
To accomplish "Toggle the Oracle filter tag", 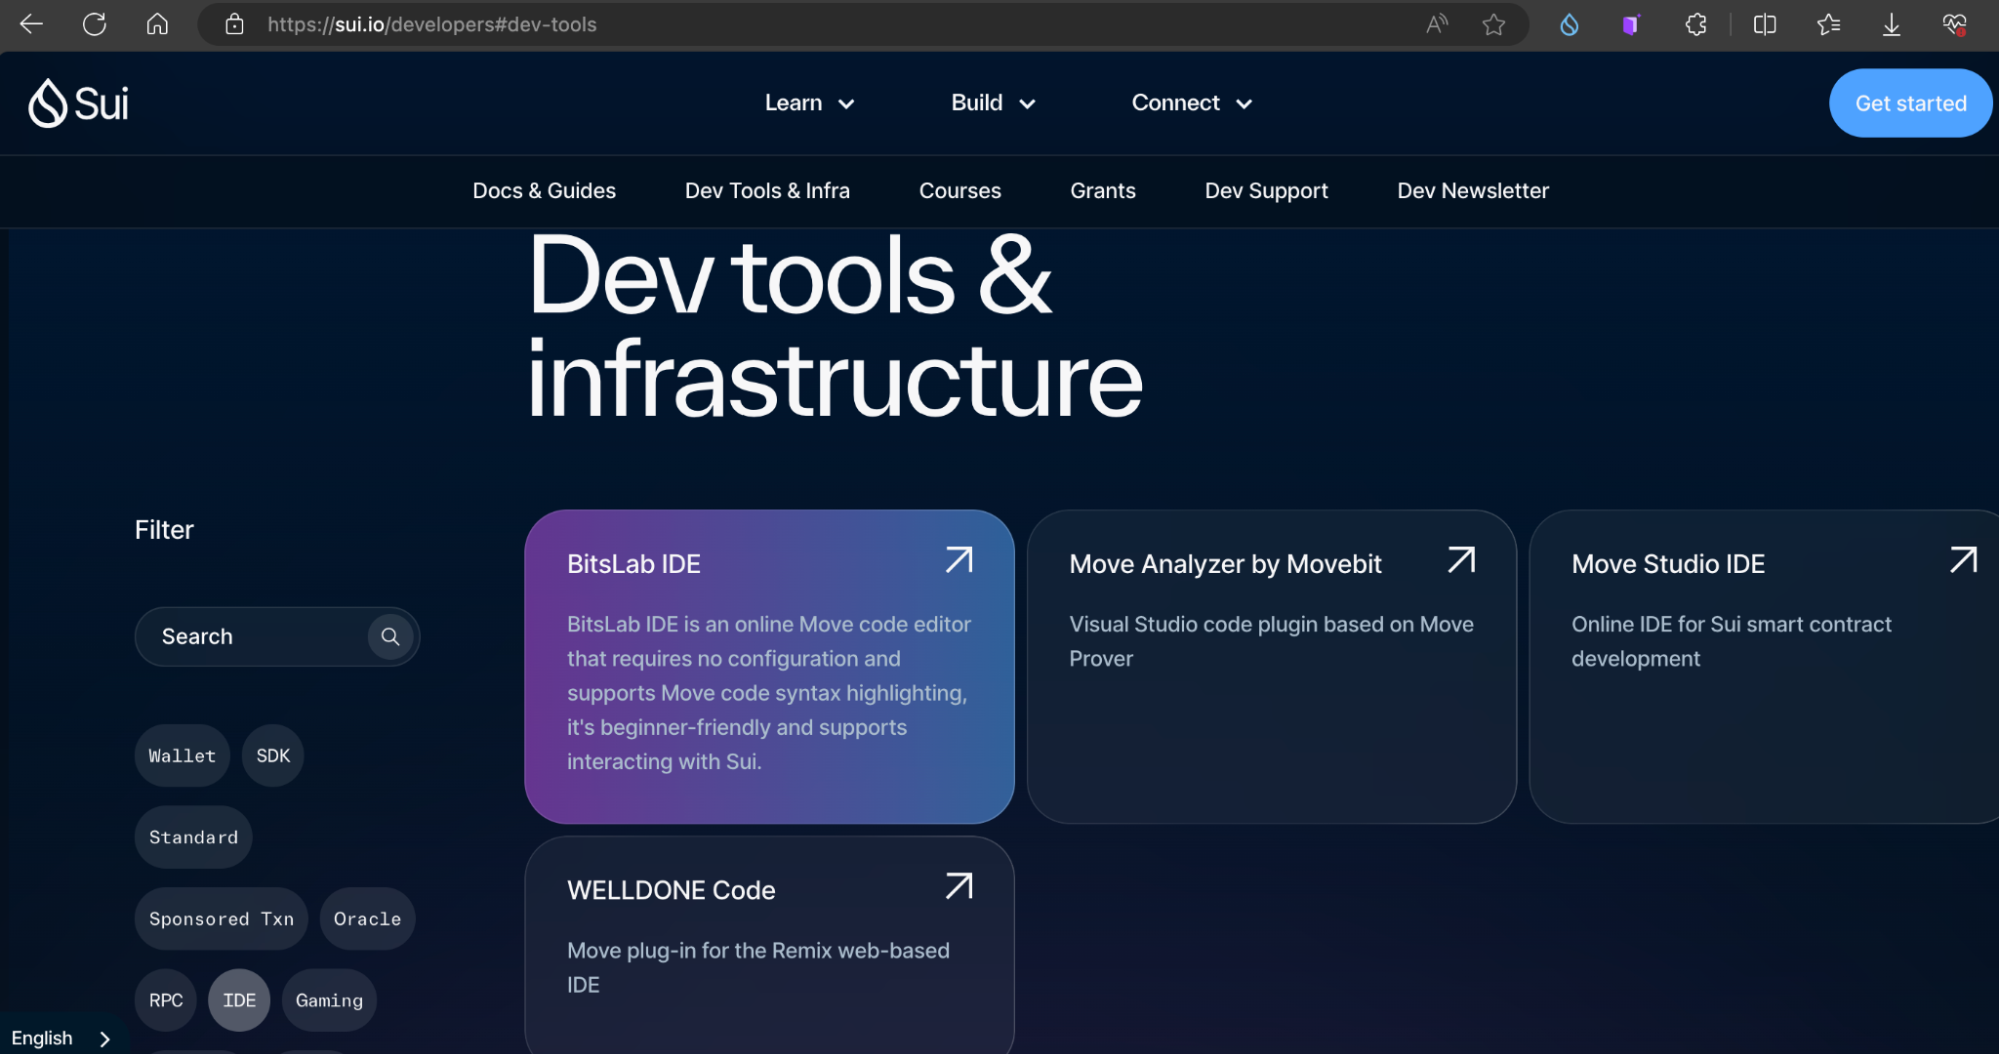I will pos(367,918).
